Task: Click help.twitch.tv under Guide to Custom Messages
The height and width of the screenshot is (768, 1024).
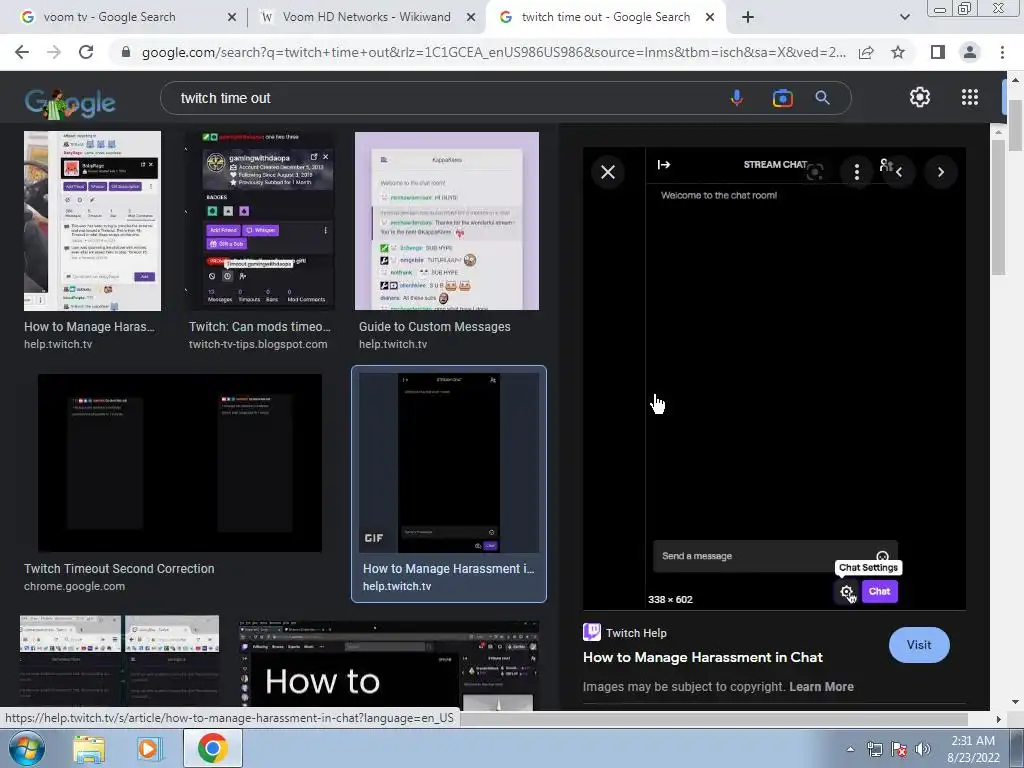Action: pyautogui.click(x=392, y=344)
